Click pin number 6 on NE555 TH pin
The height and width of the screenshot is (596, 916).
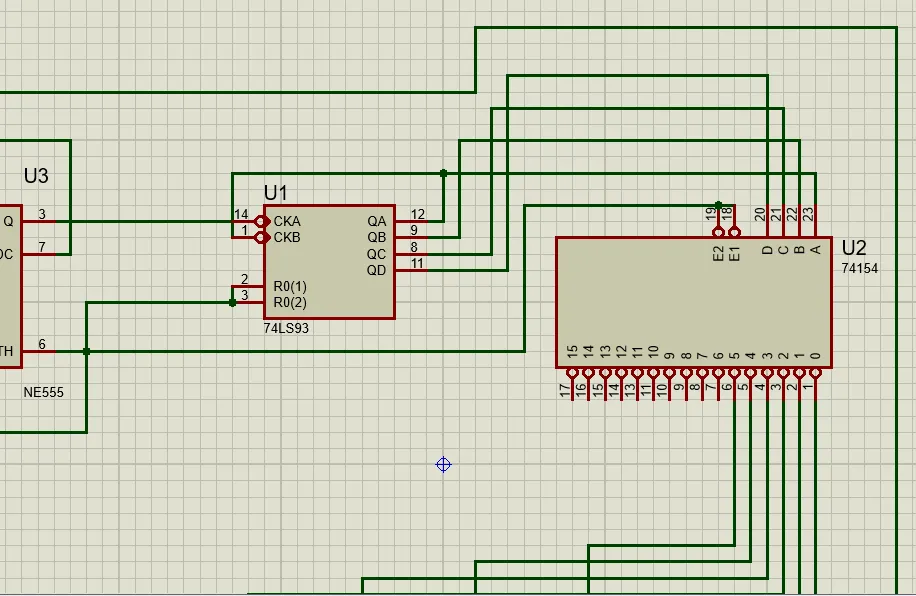click(x=42, y=345)
